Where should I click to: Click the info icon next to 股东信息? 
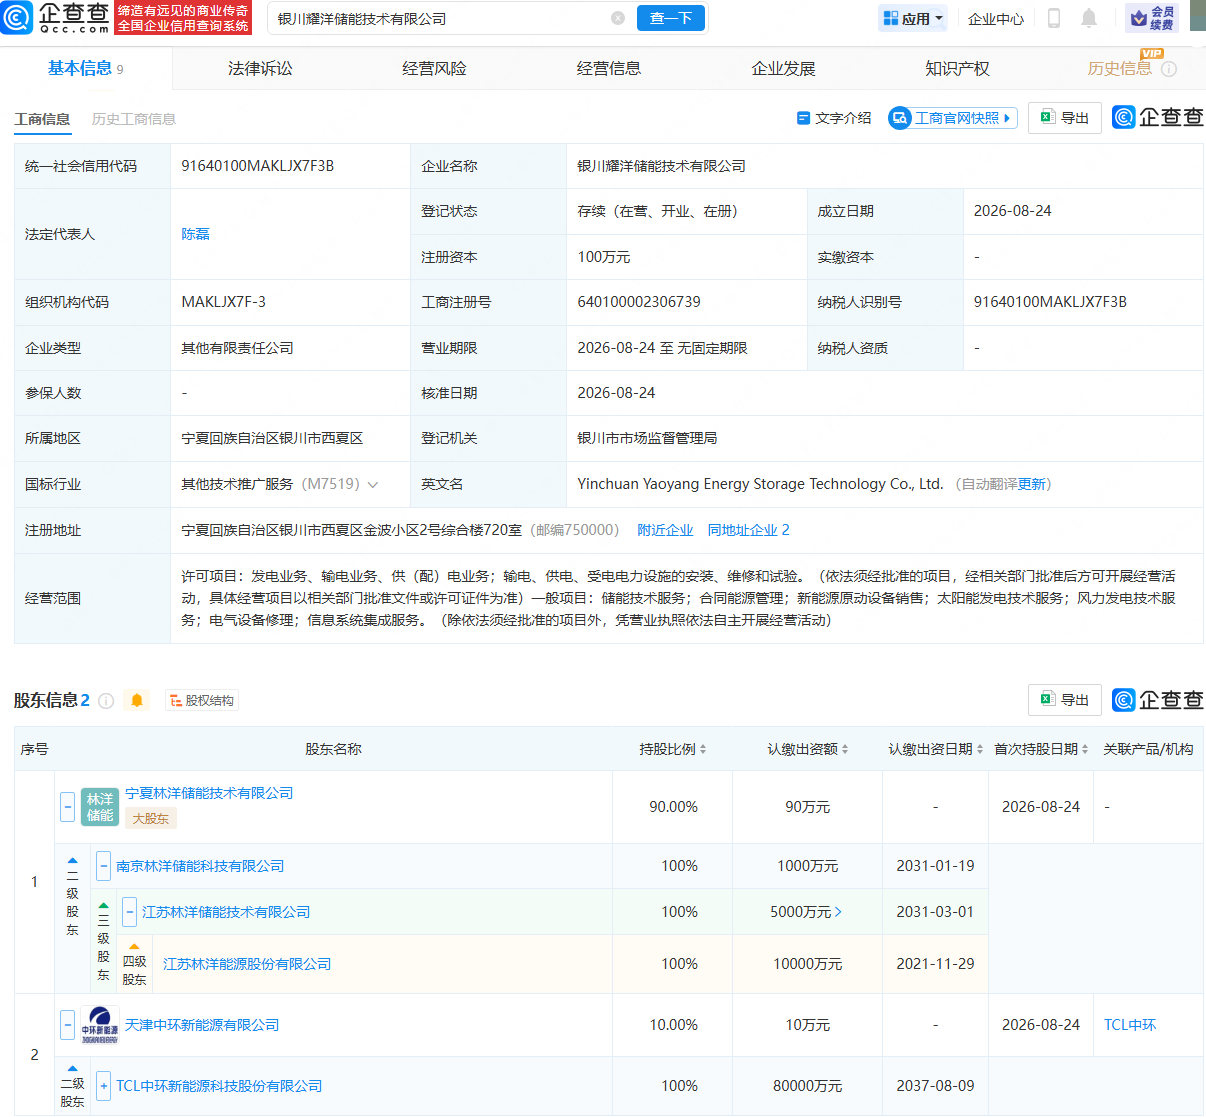tap(106, 701)
